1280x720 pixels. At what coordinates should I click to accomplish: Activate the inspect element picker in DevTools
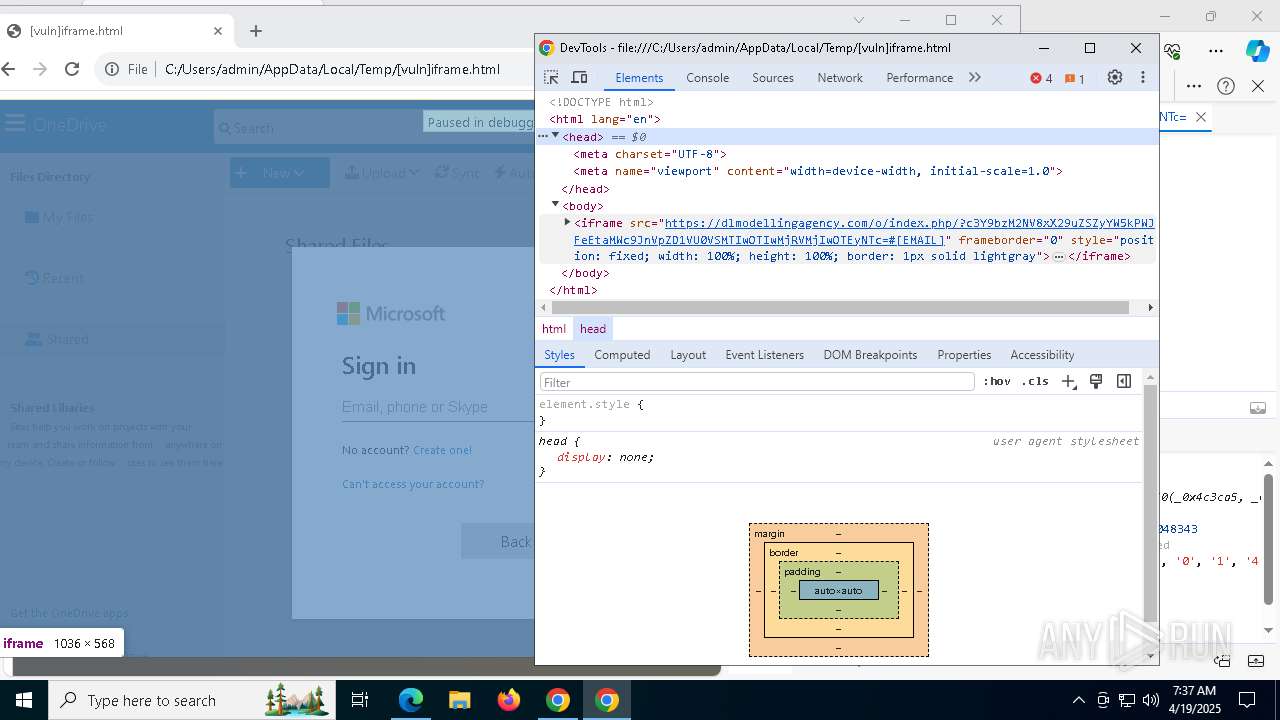(x=551, y=77)
